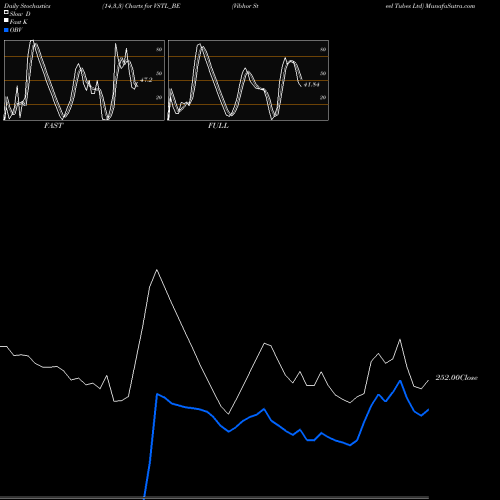Click the Fast K legend swatch
This screenshot has height=500, width=500.
6,21
